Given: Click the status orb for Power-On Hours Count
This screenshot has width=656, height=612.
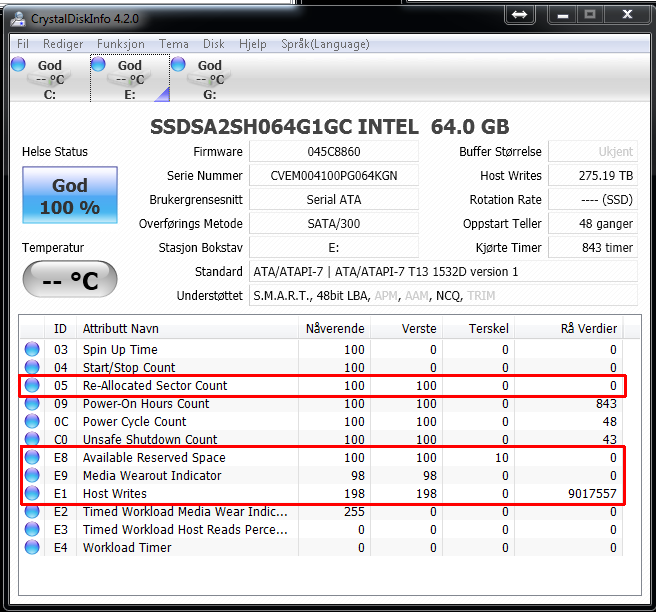Looking at the screenshot, I should (32, 403).
